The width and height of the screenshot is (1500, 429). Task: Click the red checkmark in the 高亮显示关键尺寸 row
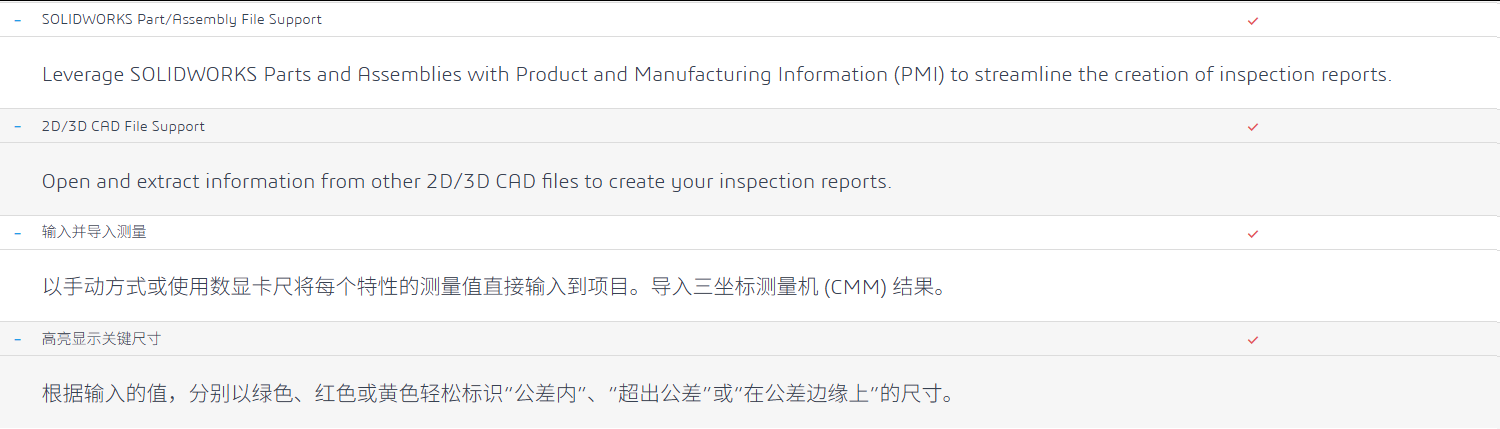(1253, 340)
